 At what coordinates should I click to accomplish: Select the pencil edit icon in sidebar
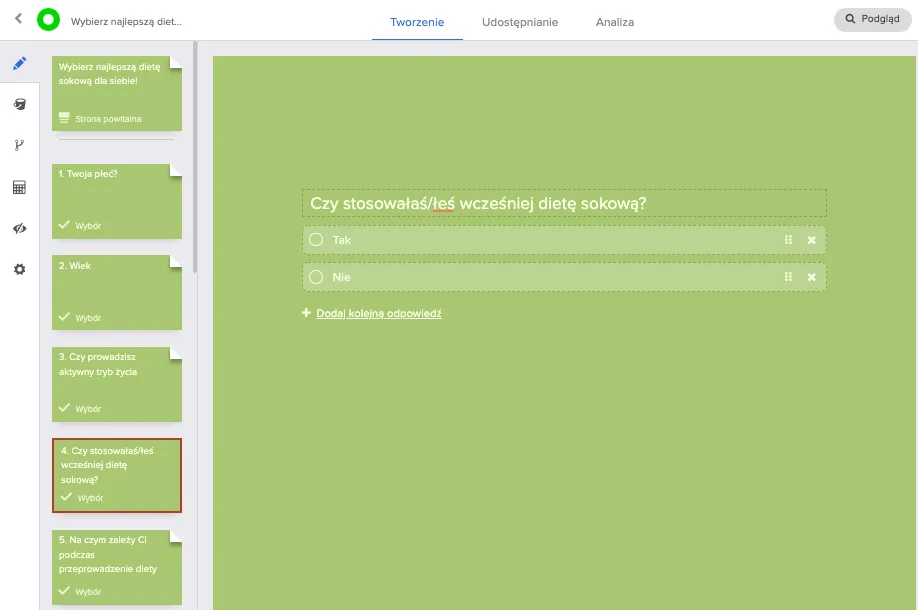coord(19,63)
